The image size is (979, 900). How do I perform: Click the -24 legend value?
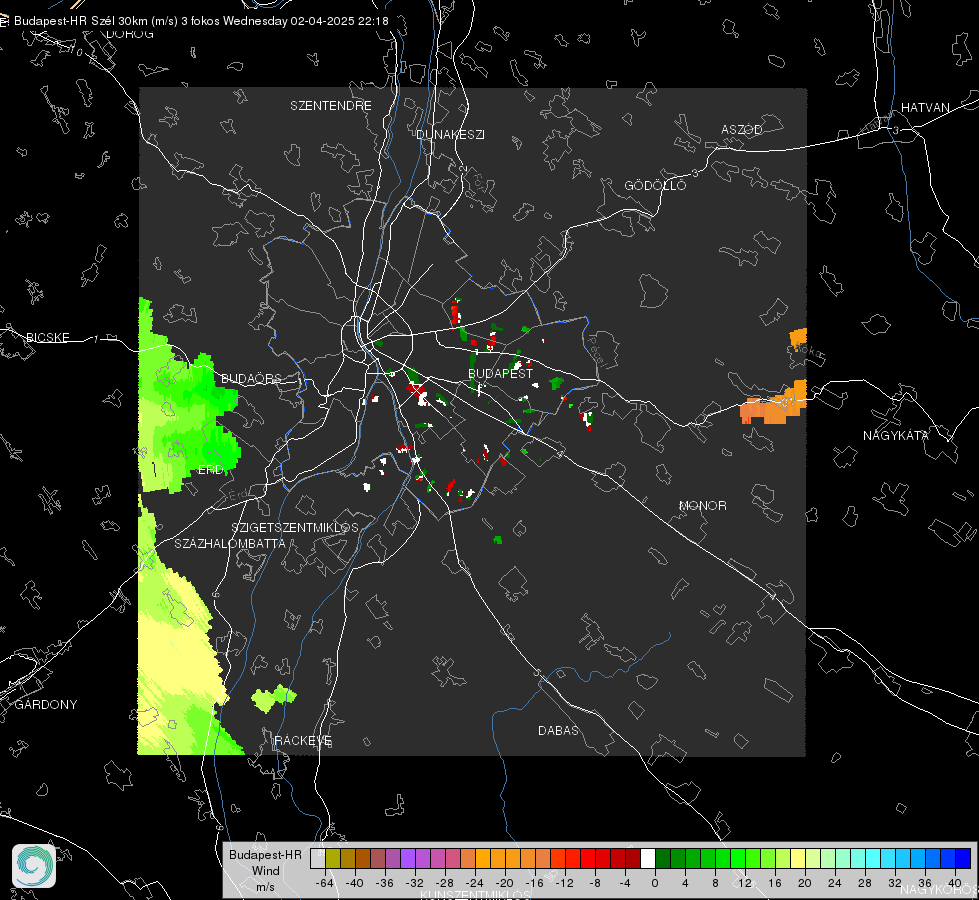pos(475,884)
